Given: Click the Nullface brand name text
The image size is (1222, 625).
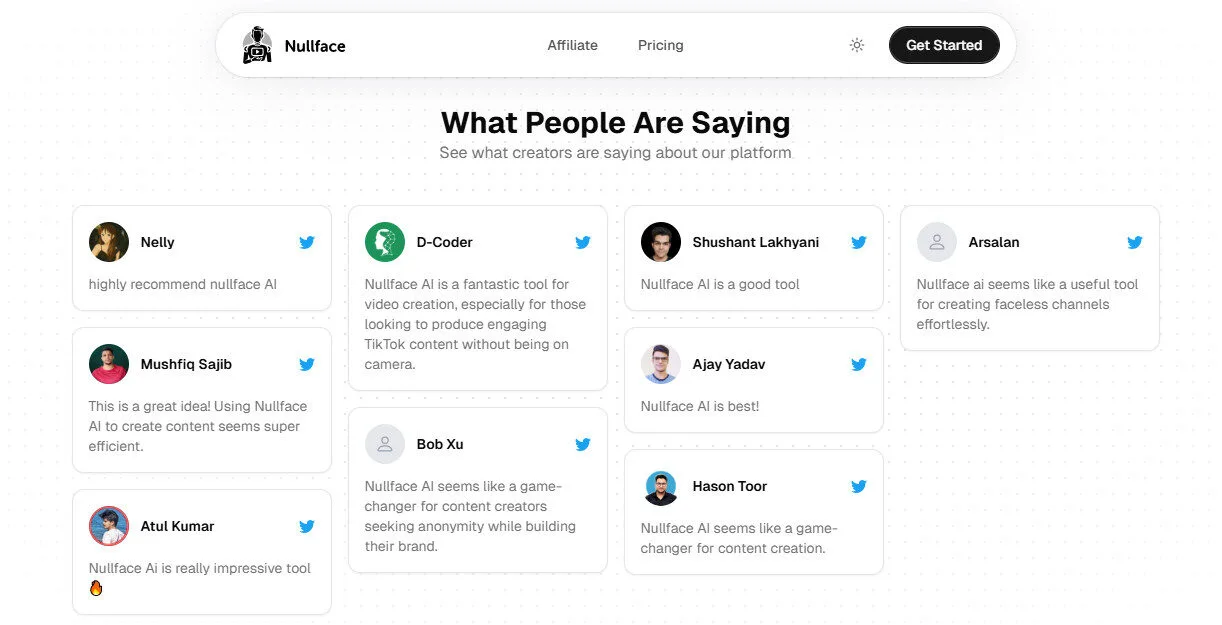Looking at the screenshot, I should point(314,45).
